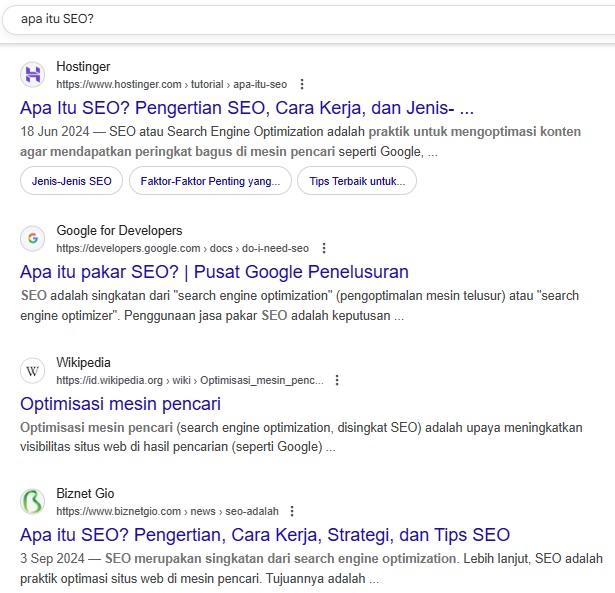Click the 'Biznet Gio' site name
615x593 pixels.
(85, 494)
